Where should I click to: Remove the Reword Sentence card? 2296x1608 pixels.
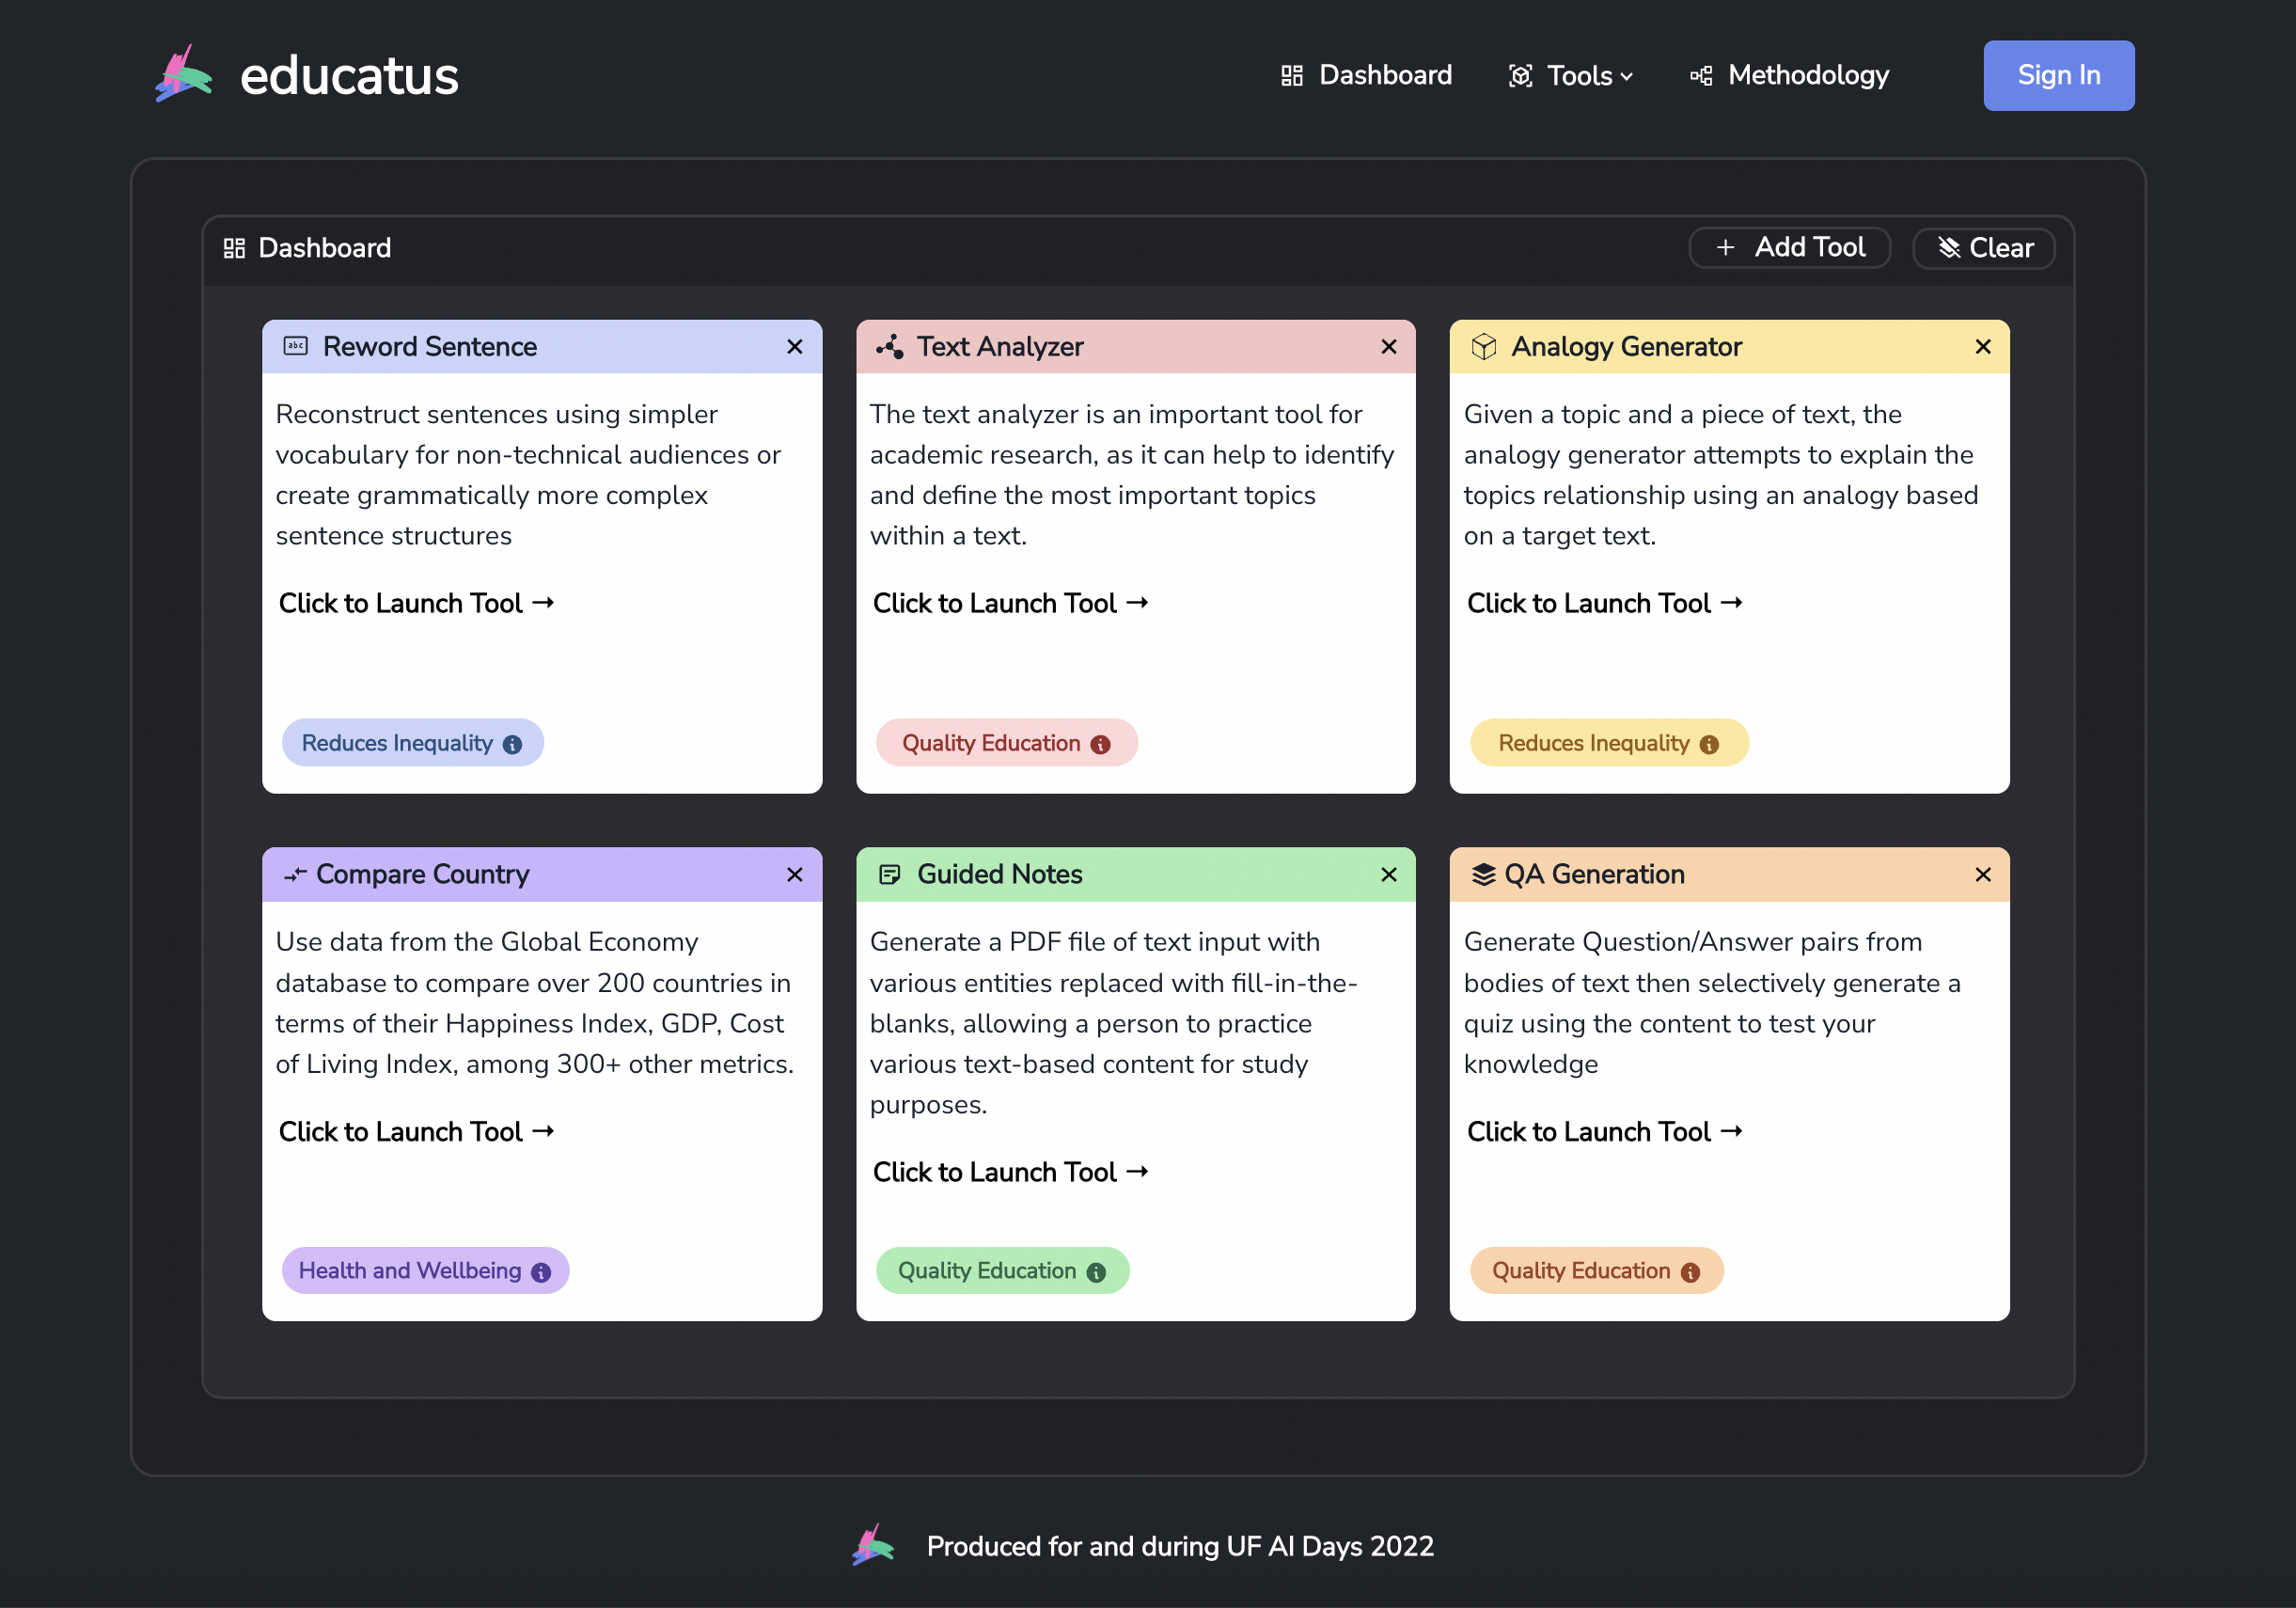click(x=795, y=347)
